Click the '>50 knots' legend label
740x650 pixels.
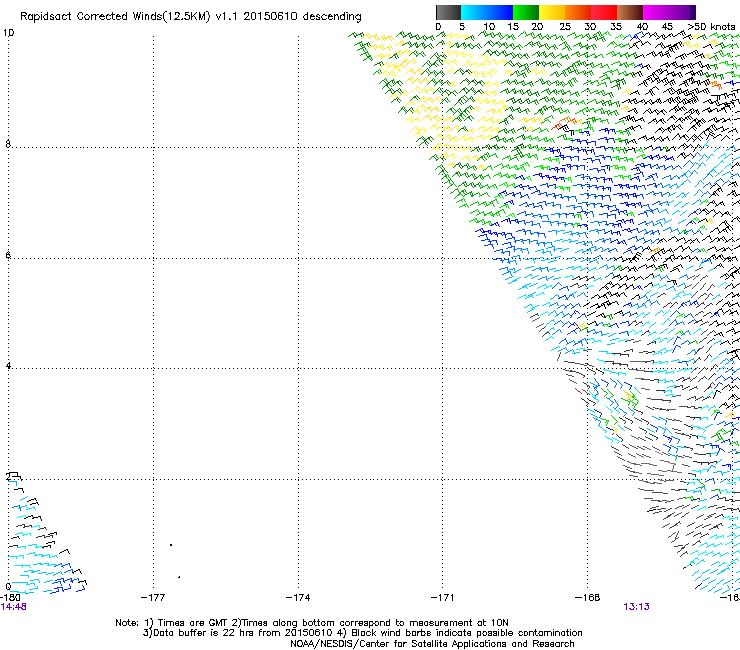tap(711, 27)
